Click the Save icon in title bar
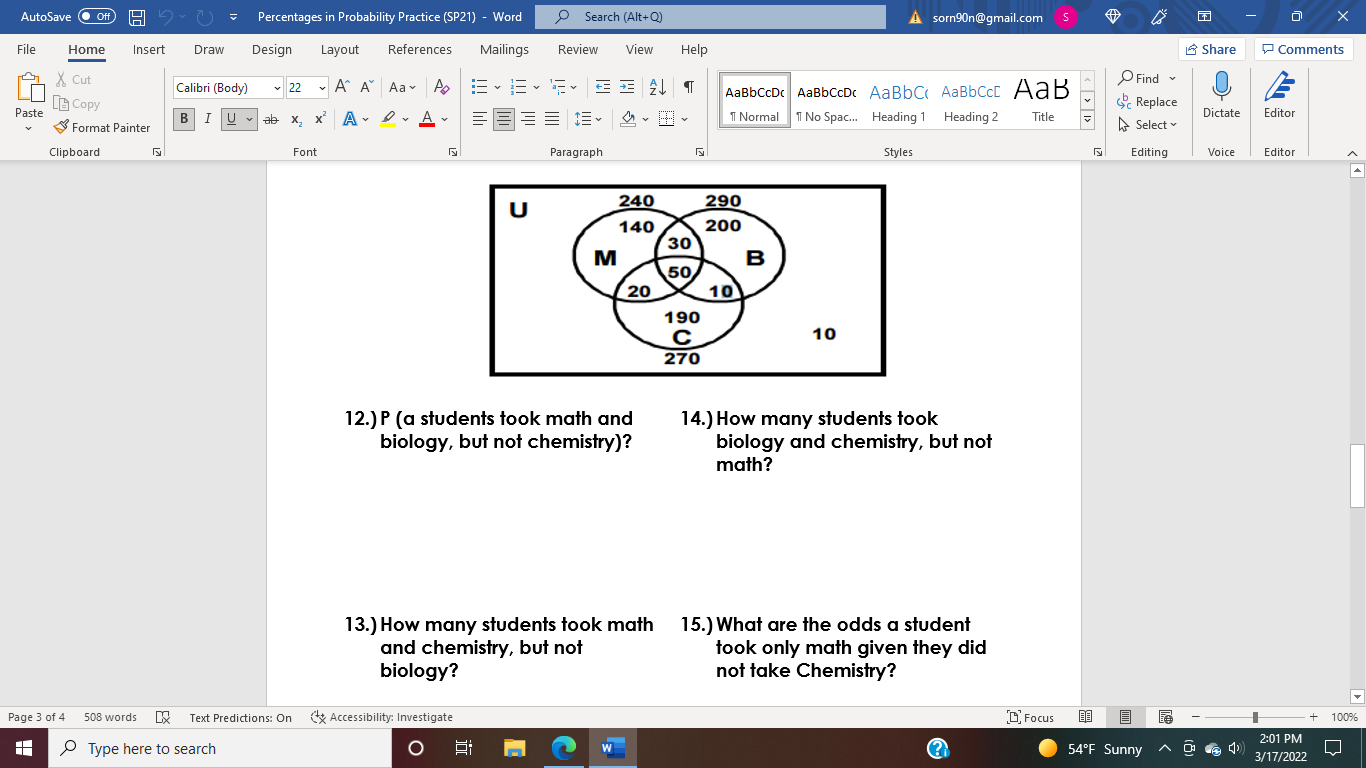The width and height of the screenshot is (1366, 768). (137, 17)
